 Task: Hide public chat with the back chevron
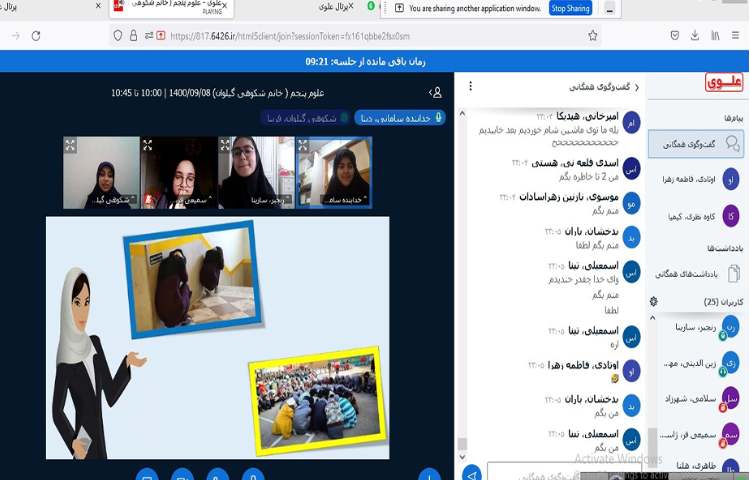coord(637,87)
